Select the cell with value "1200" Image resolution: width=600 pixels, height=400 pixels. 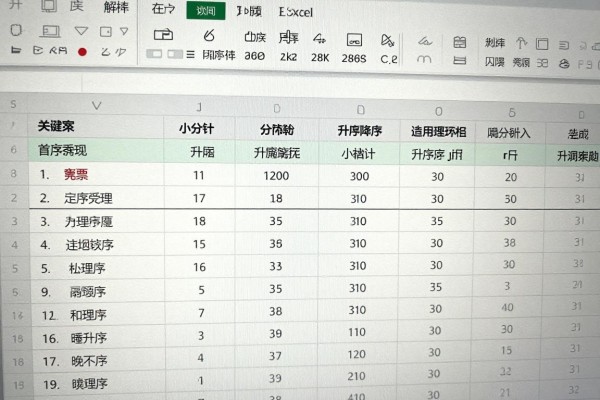pyautogui.click(x=276, y=176)
